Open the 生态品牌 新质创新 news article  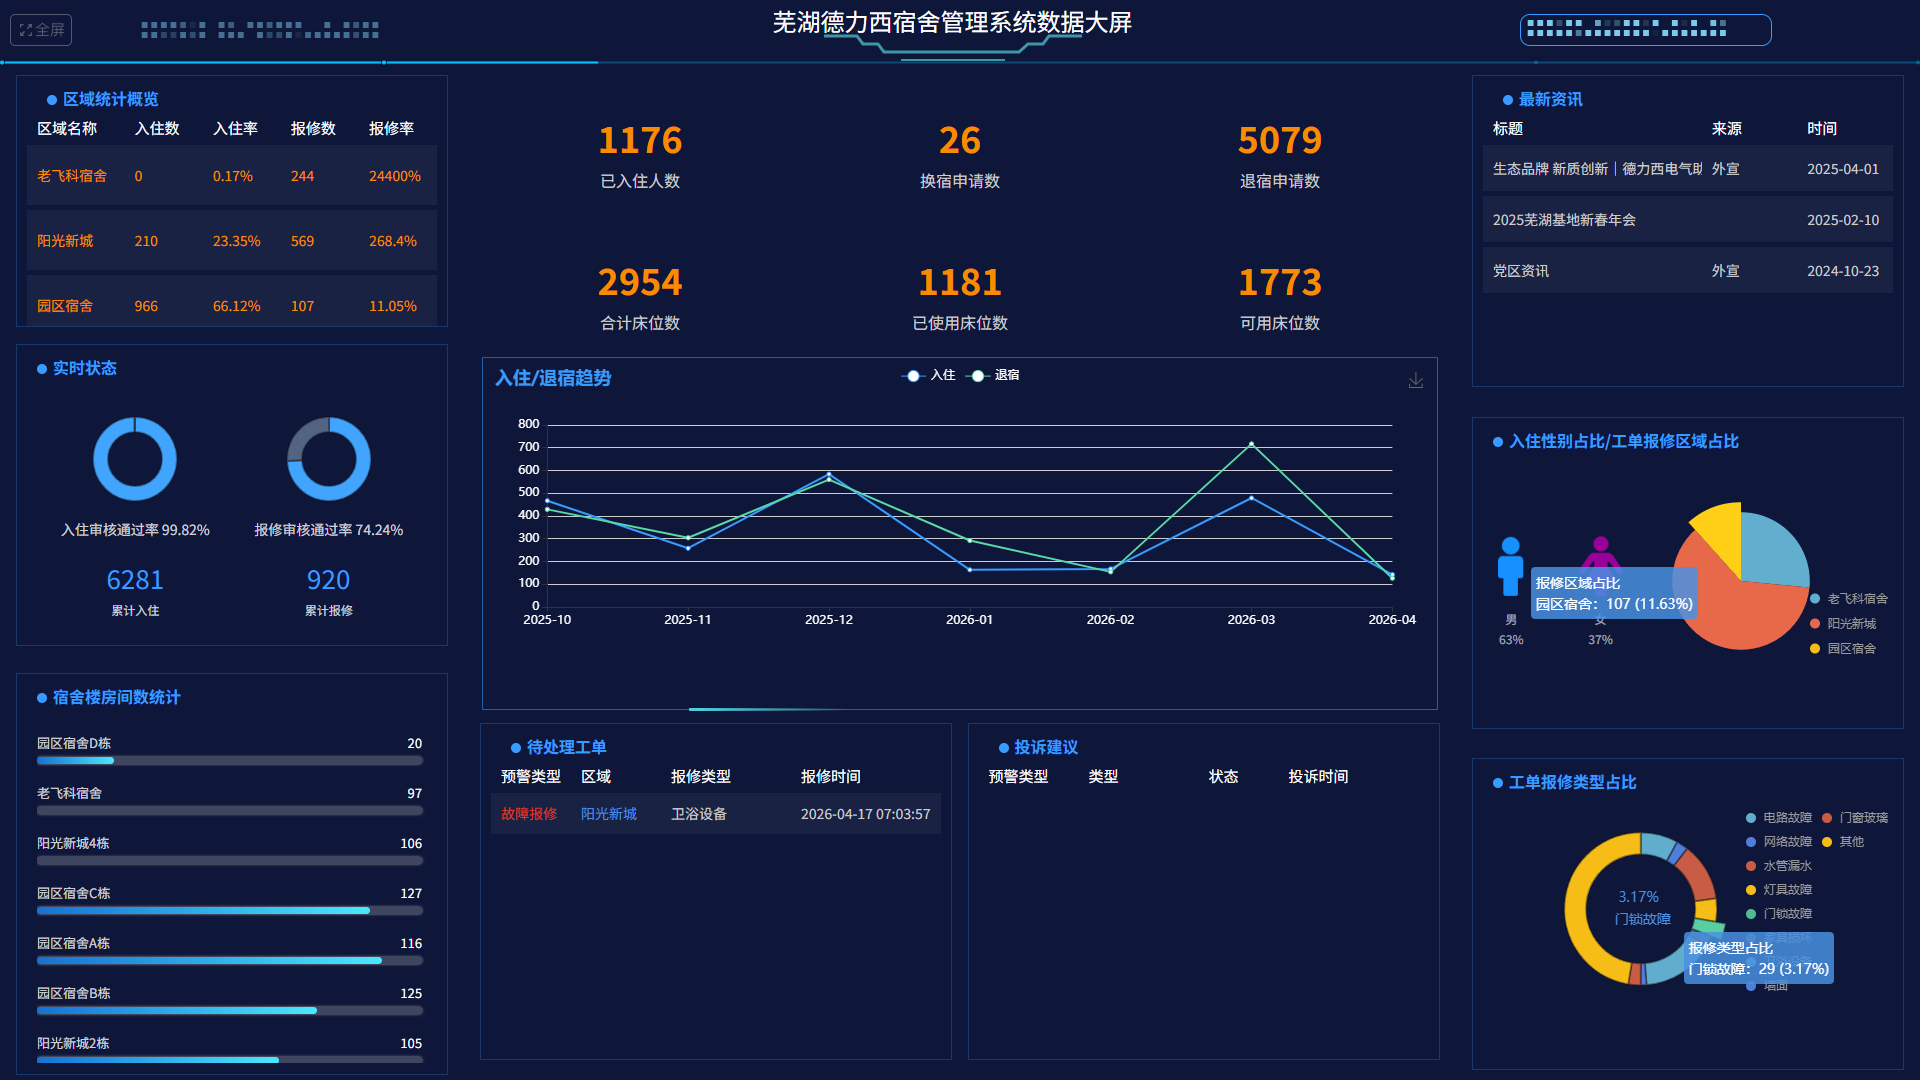click(x=1596, y=169)
